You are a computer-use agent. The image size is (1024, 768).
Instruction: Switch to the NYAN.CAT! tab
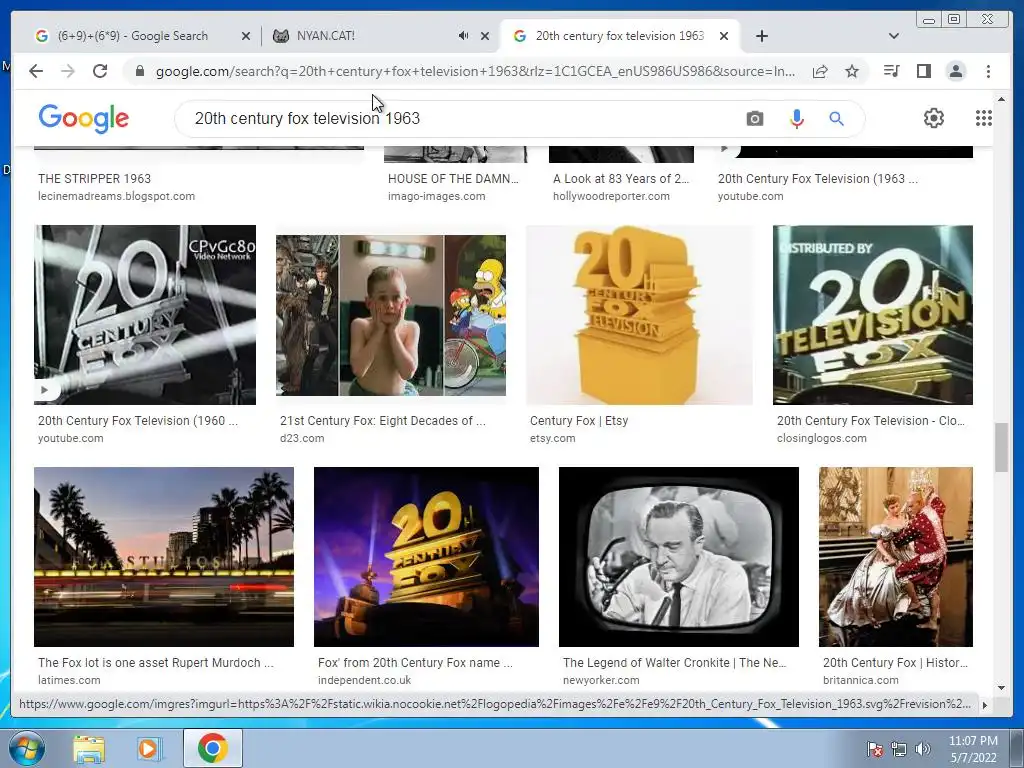(x=325, y=36)
